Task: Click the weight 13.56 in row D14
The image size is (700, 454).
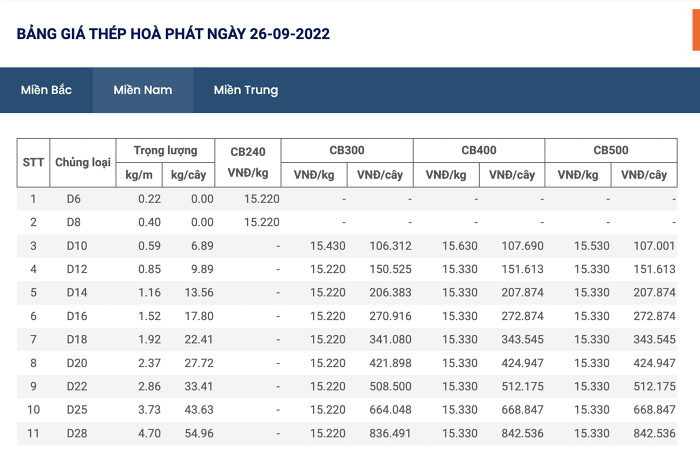Action: click(199, 293)
